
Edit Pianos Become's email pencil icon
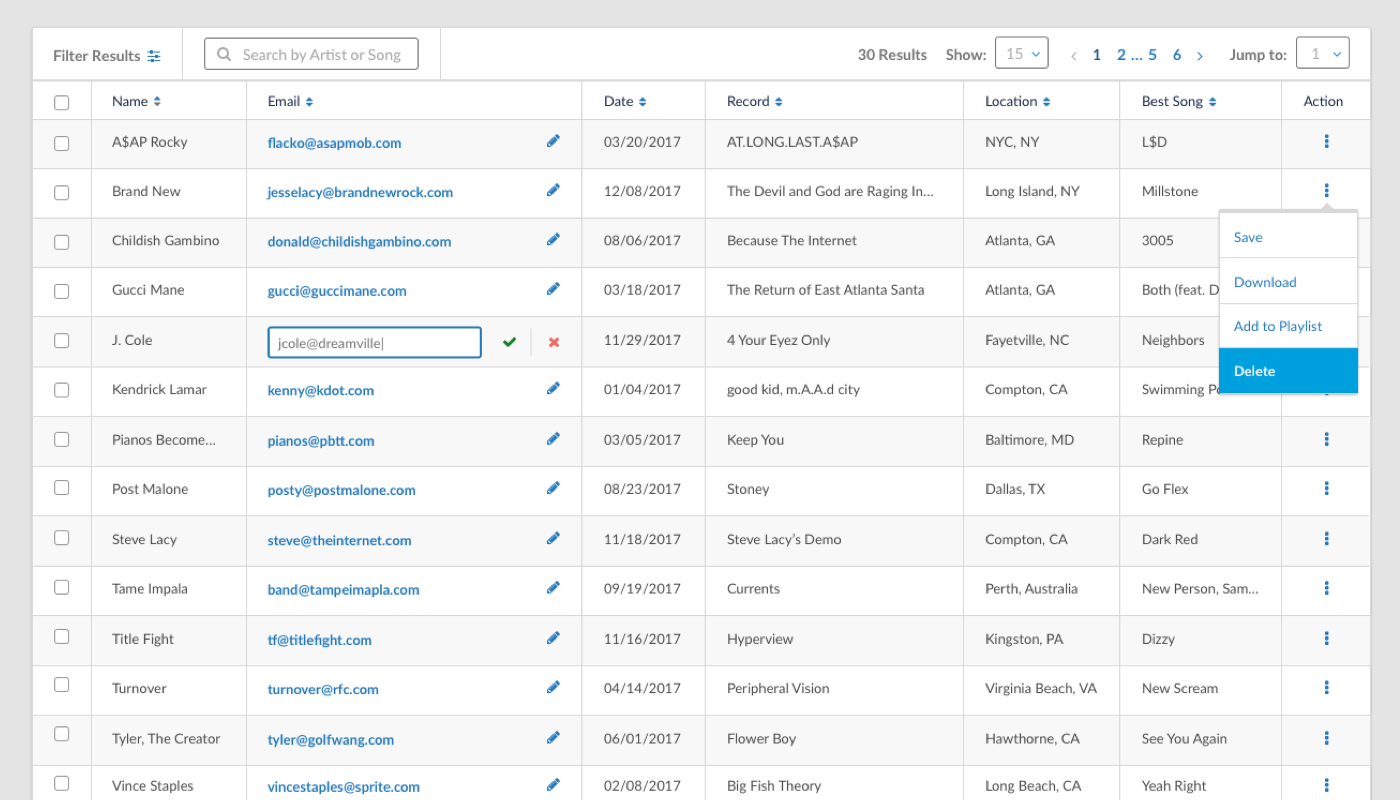(x=553, y=439)
